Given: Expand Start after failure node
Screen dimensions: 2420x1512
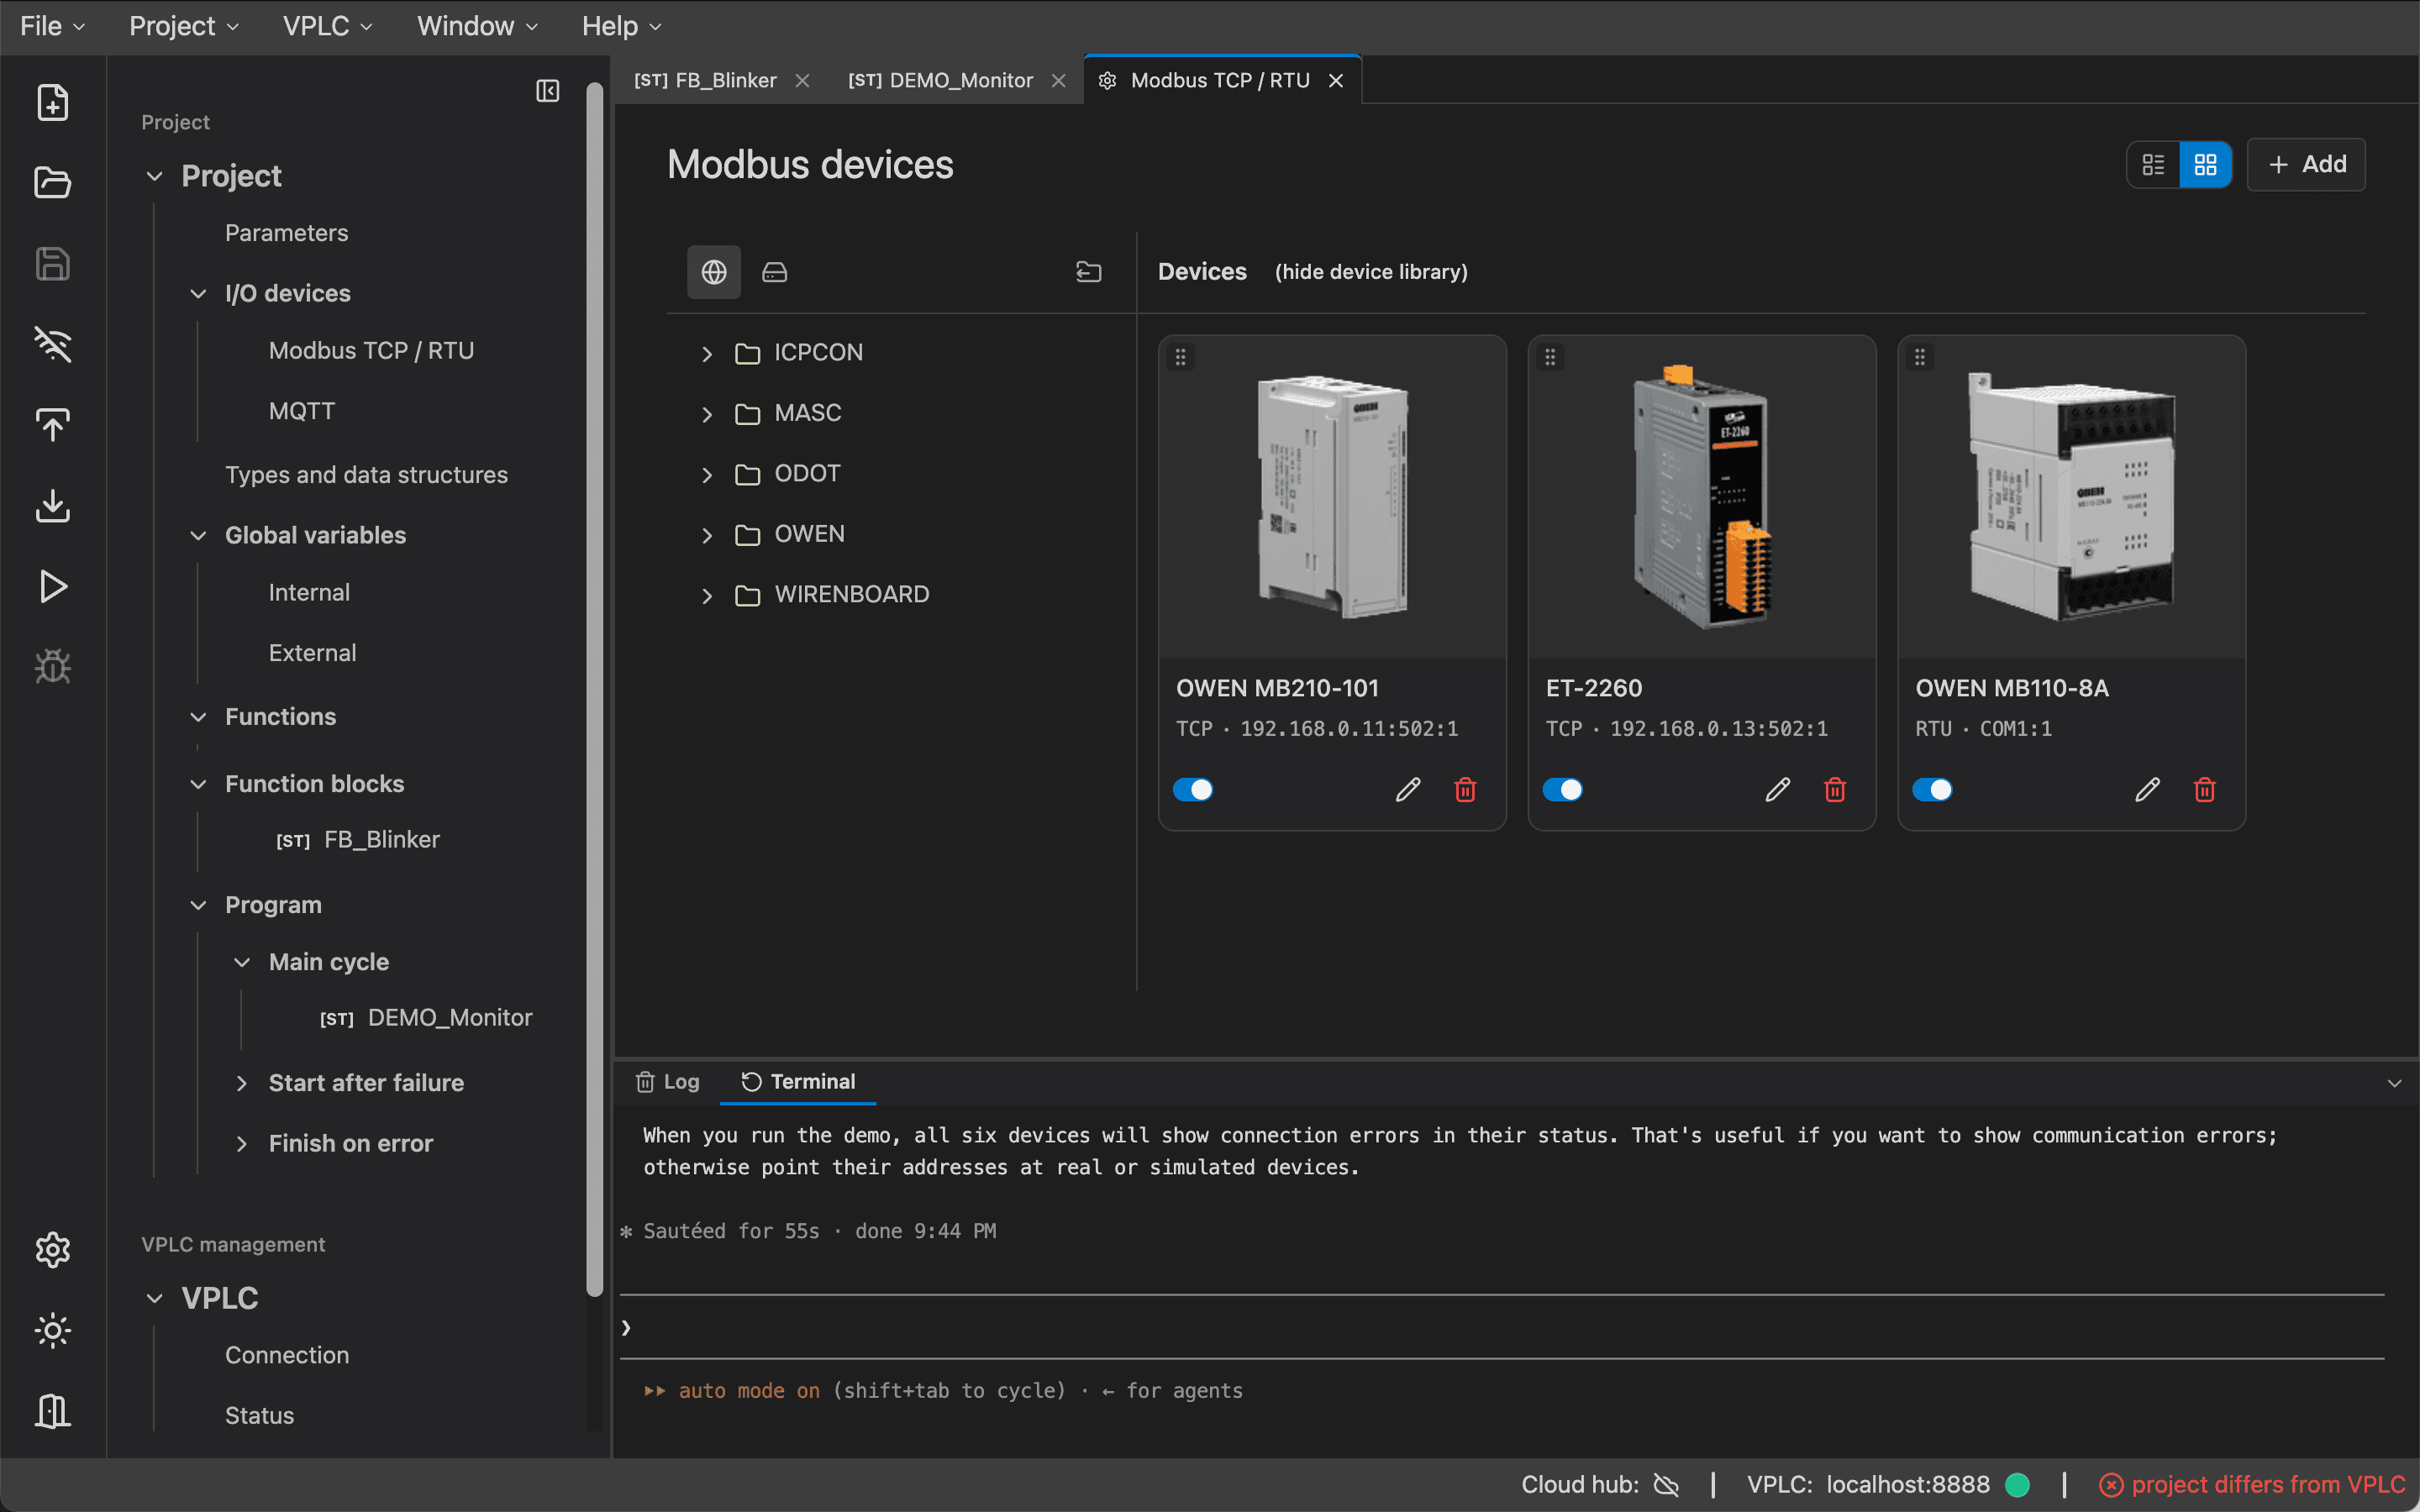Looking at the screenshot, I should tap(241, 1083).
